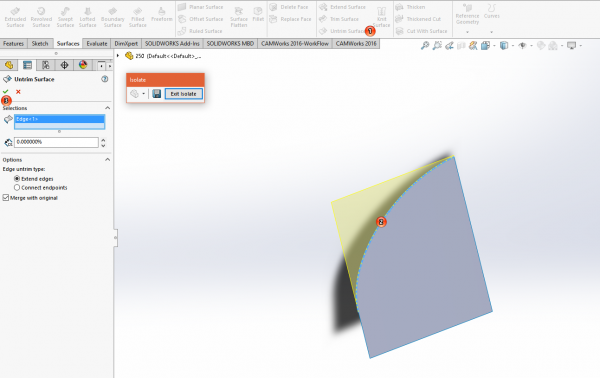Expand the 250 (Default) flyout tree
The image size is (600, 378).
point(118,56)
